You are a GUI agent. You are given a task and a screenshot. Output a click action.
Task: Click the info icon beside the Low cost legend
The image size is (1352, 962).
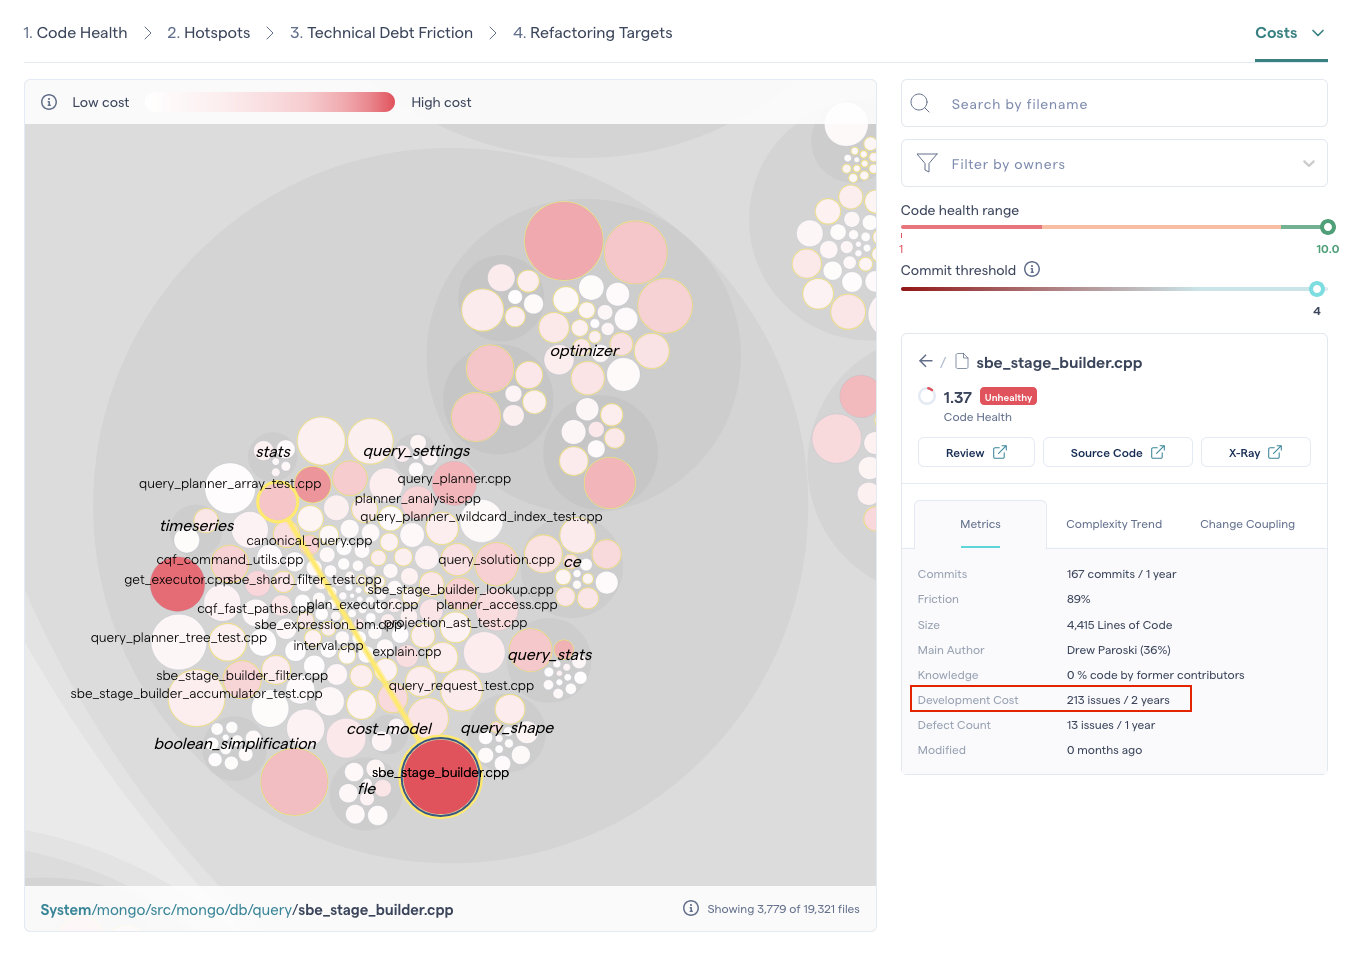(48, 101)
